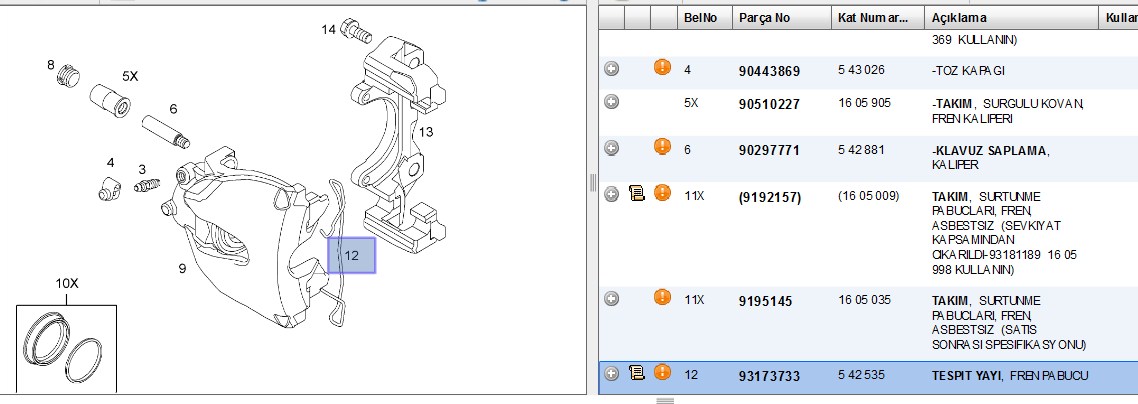Click the vertical splitter handle between panels
Screen dimensions: 1138x404
pyautogui.click(x=592, y=181)
